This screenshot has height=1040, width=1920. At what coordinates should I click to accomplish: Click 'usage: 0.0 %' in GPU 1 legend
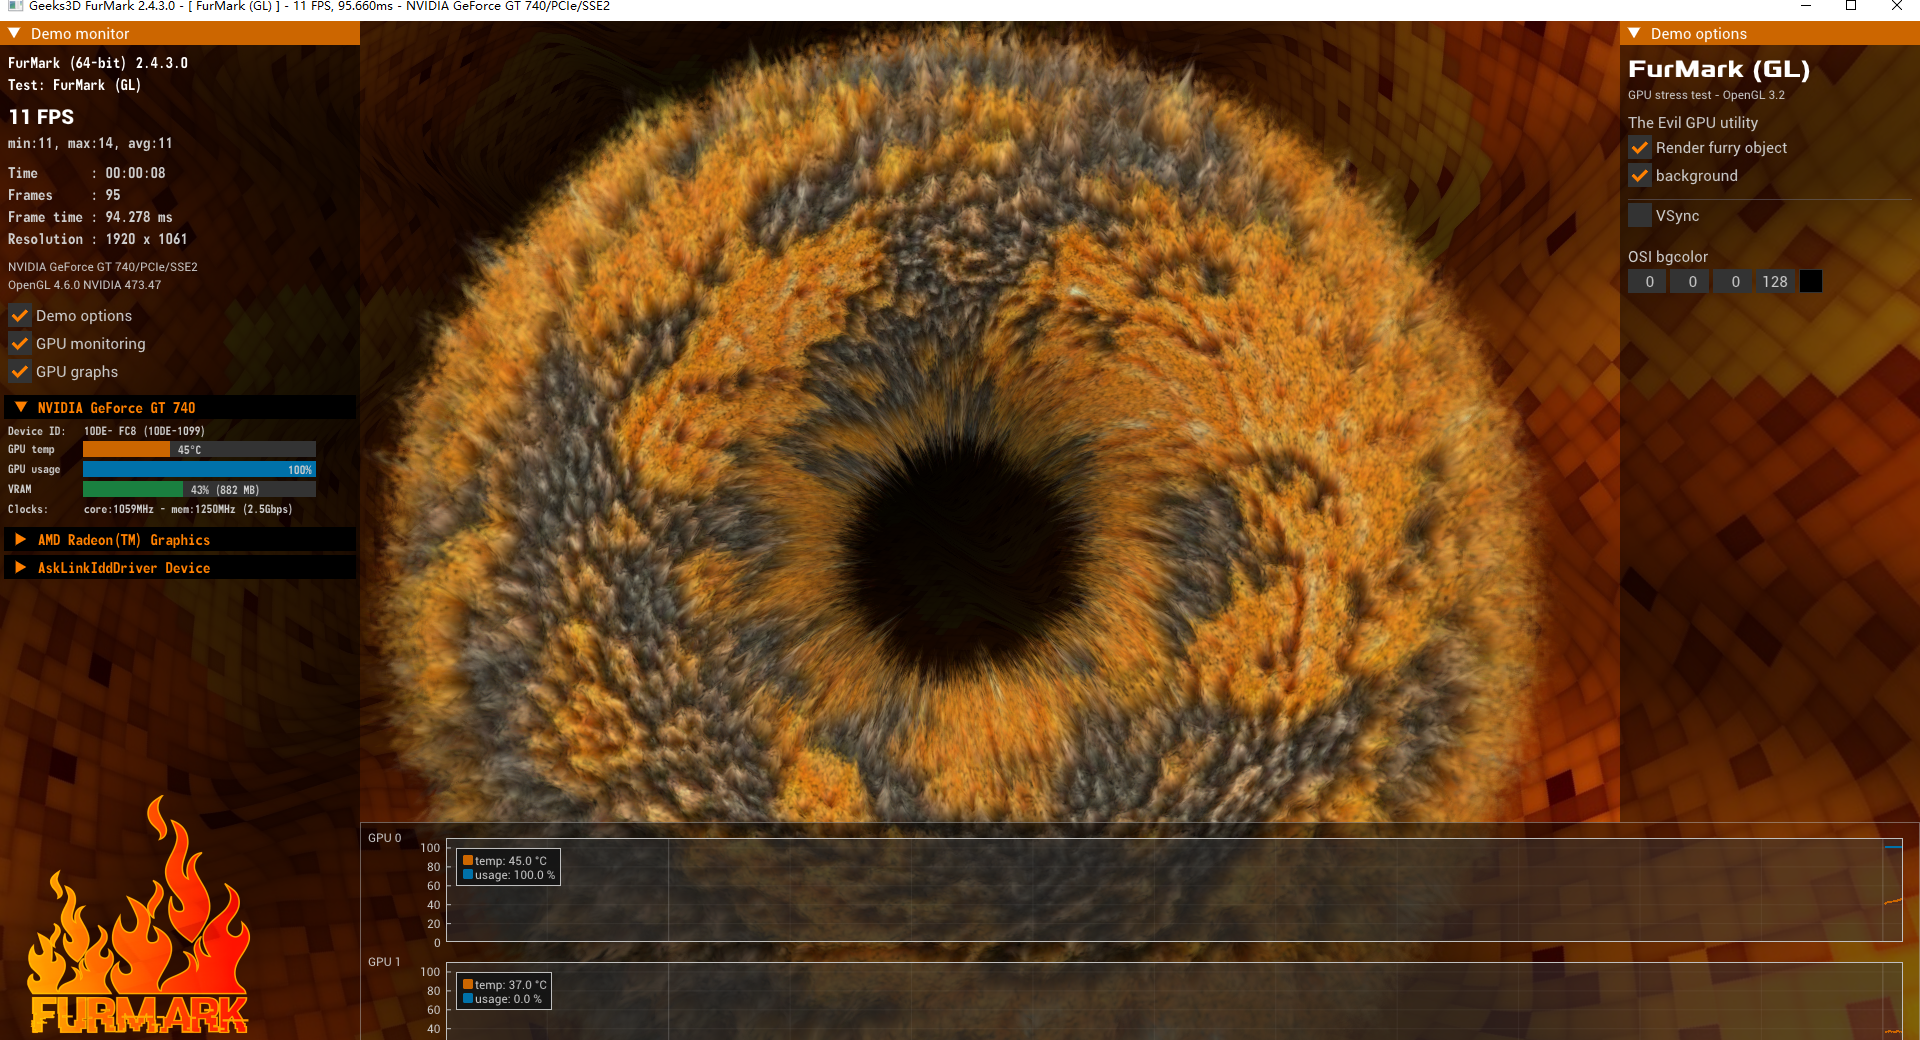508,999
